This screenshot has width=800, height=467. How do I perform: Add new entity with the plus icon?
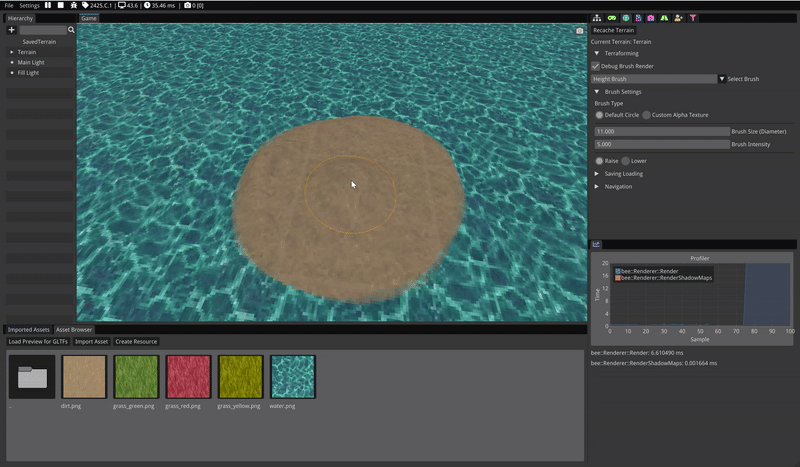[12, 30]
